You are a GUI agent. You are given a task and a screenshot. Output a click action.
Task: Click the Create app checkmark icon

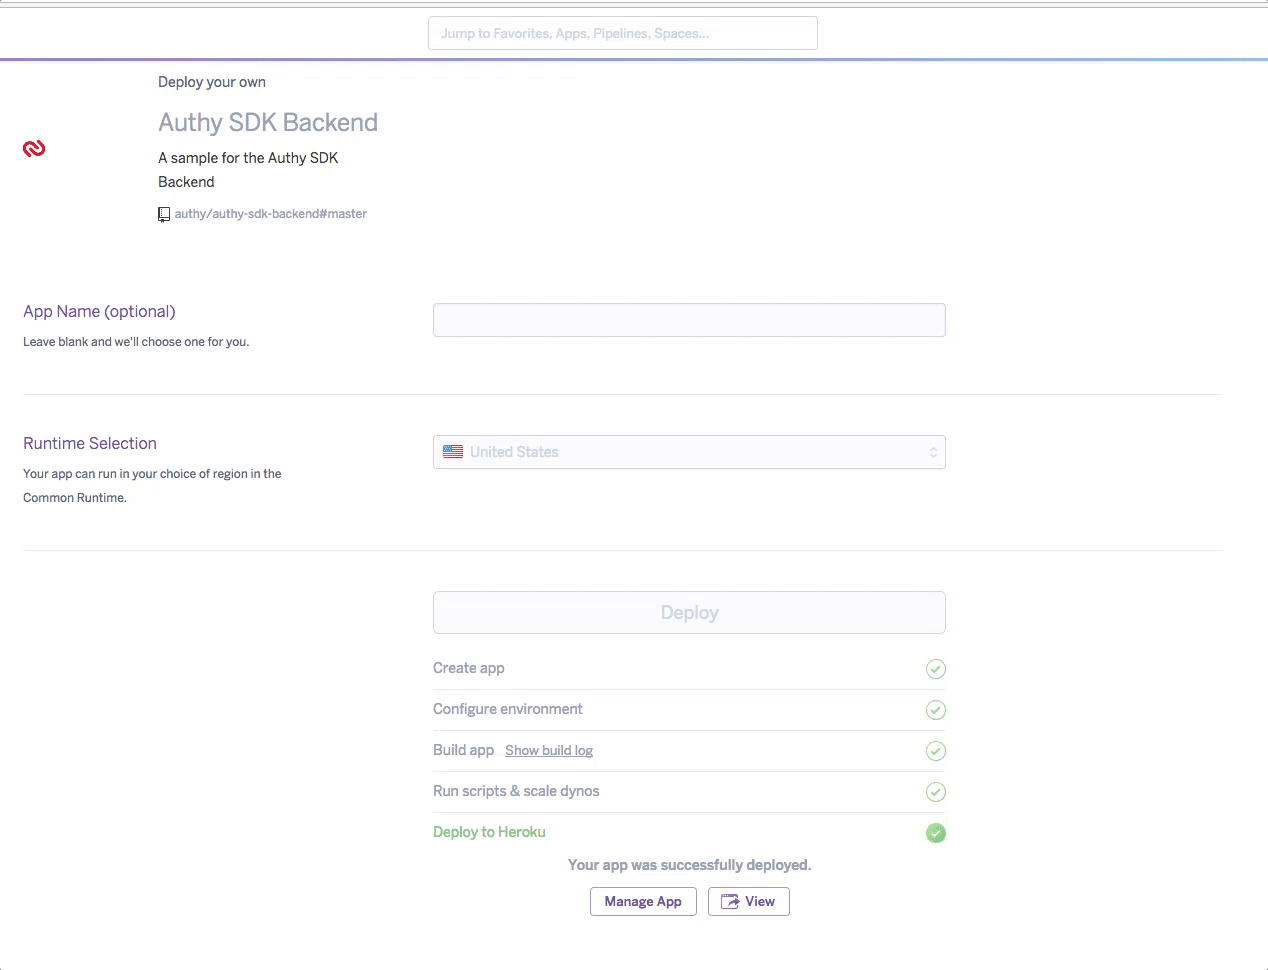pyautogui.click(x=936, y=669)
